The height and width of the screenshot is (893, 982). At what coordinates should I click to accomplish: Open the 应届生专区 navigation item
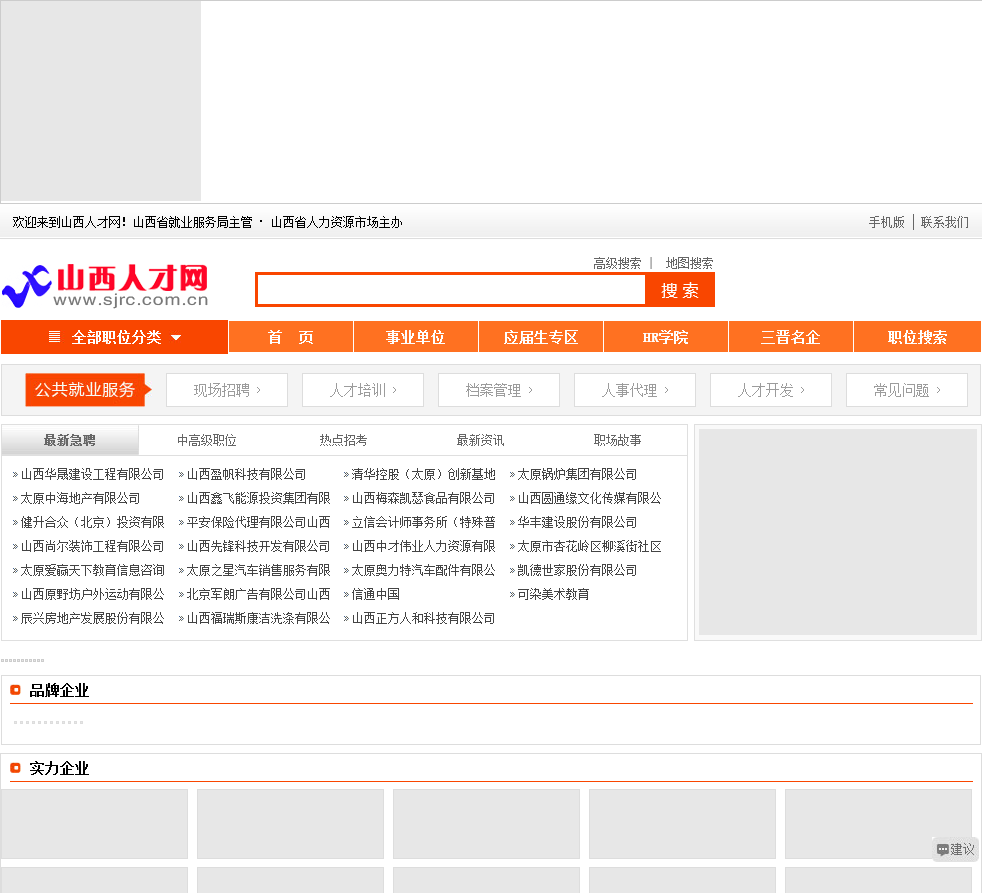click(541, 338)
